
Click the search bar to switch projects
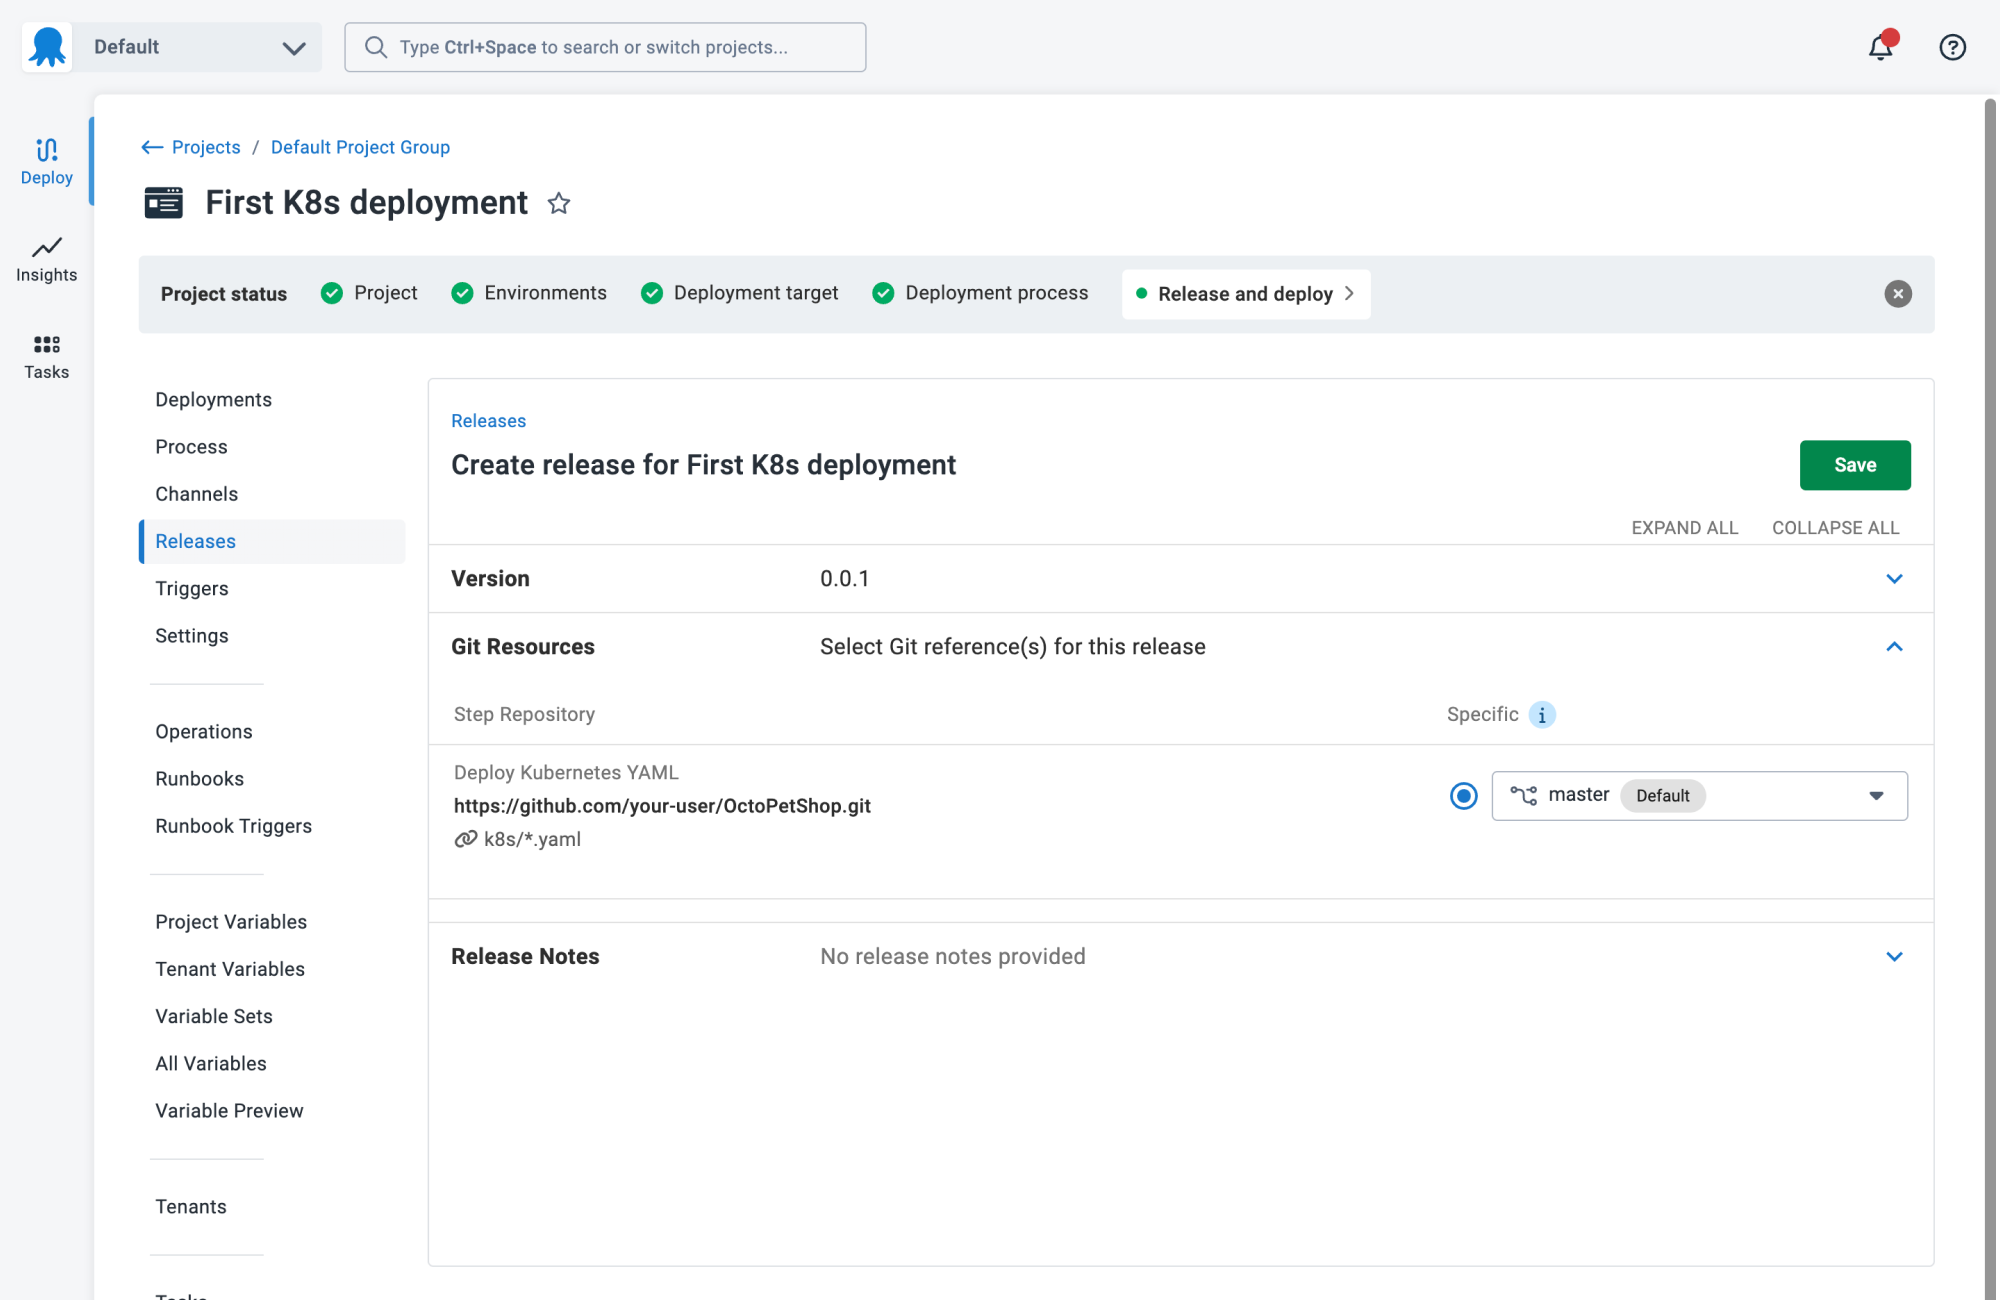(605, 47)
